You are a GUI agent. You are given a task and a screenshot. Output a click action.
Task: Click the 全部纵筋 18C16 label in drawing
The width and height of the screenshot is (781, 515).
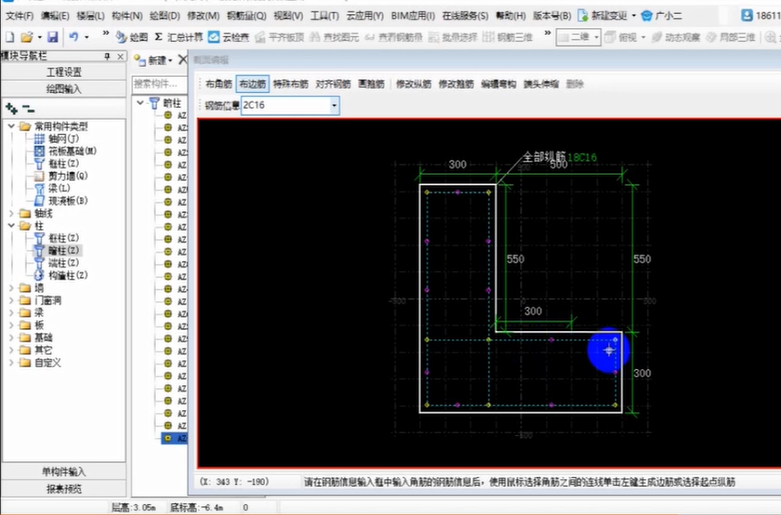click(x=559, y=157)
